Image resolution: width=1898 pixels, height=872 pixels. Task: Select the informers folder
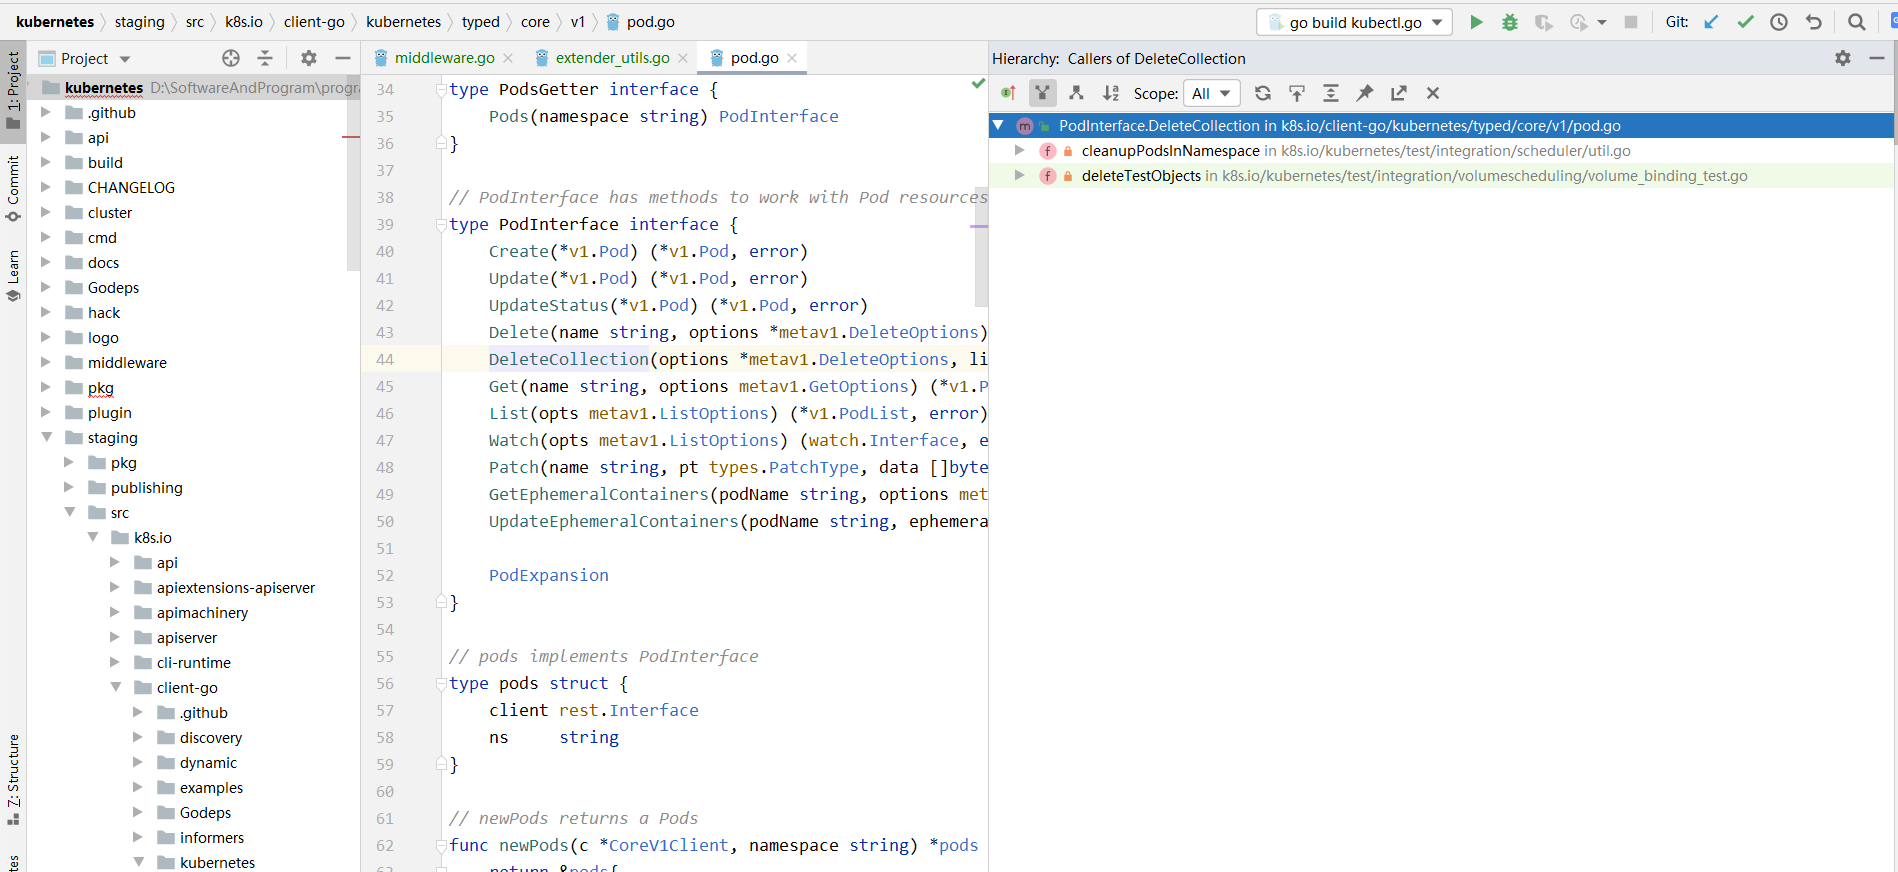[x=211, y=837]
